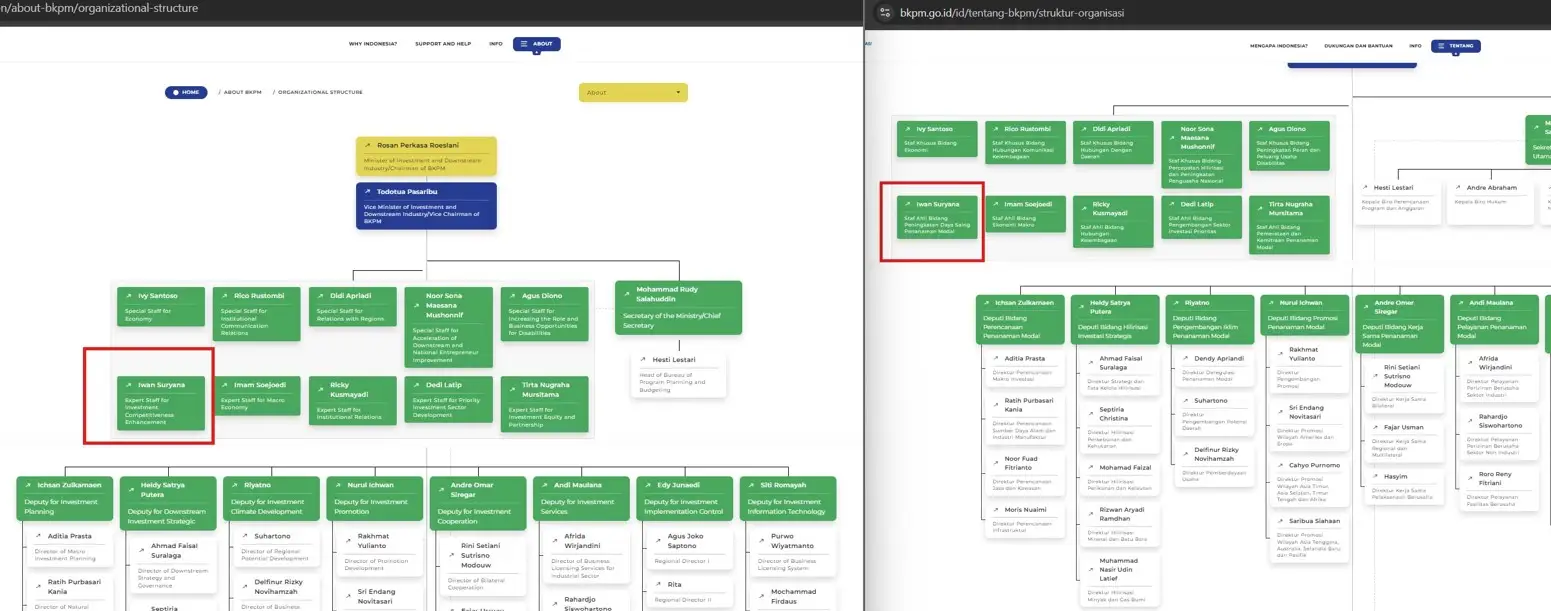This screenshot has width=1551, height=611.
Task: Click ORGANIZATIONAL STRUCTURE breadcrumb link
Action: tap(320, 92)
